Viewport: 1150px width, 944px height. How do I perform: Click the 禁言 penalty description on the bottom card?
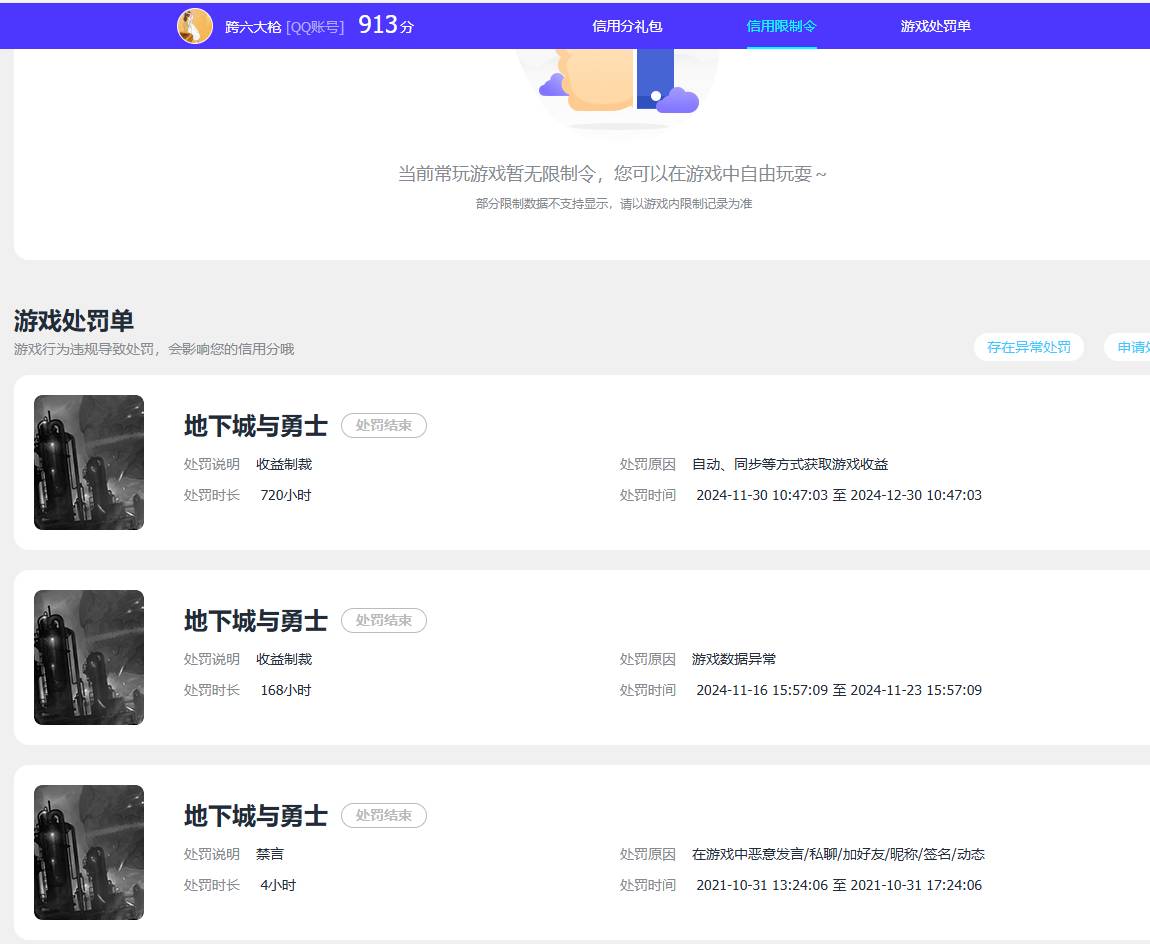tap(268, 854)
